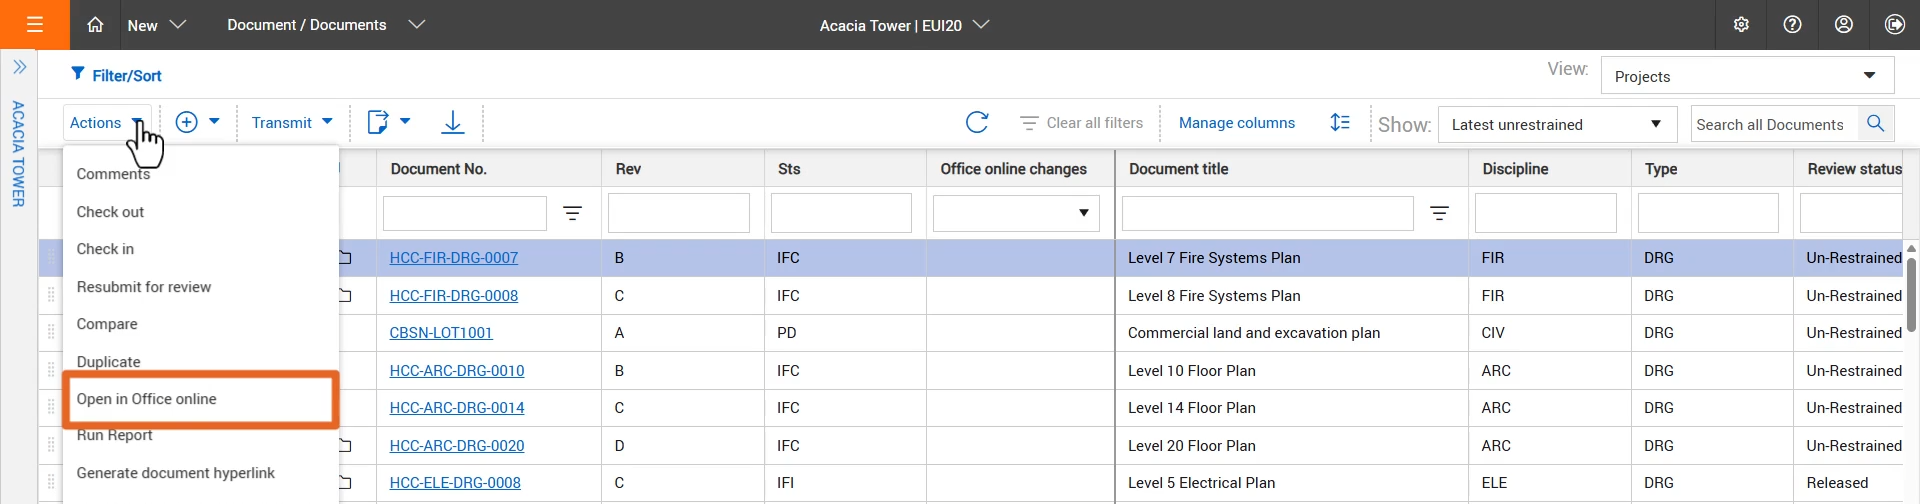Click Discipline column header
Viewport: 1920px width, 504px height.
pos(1515,169)
